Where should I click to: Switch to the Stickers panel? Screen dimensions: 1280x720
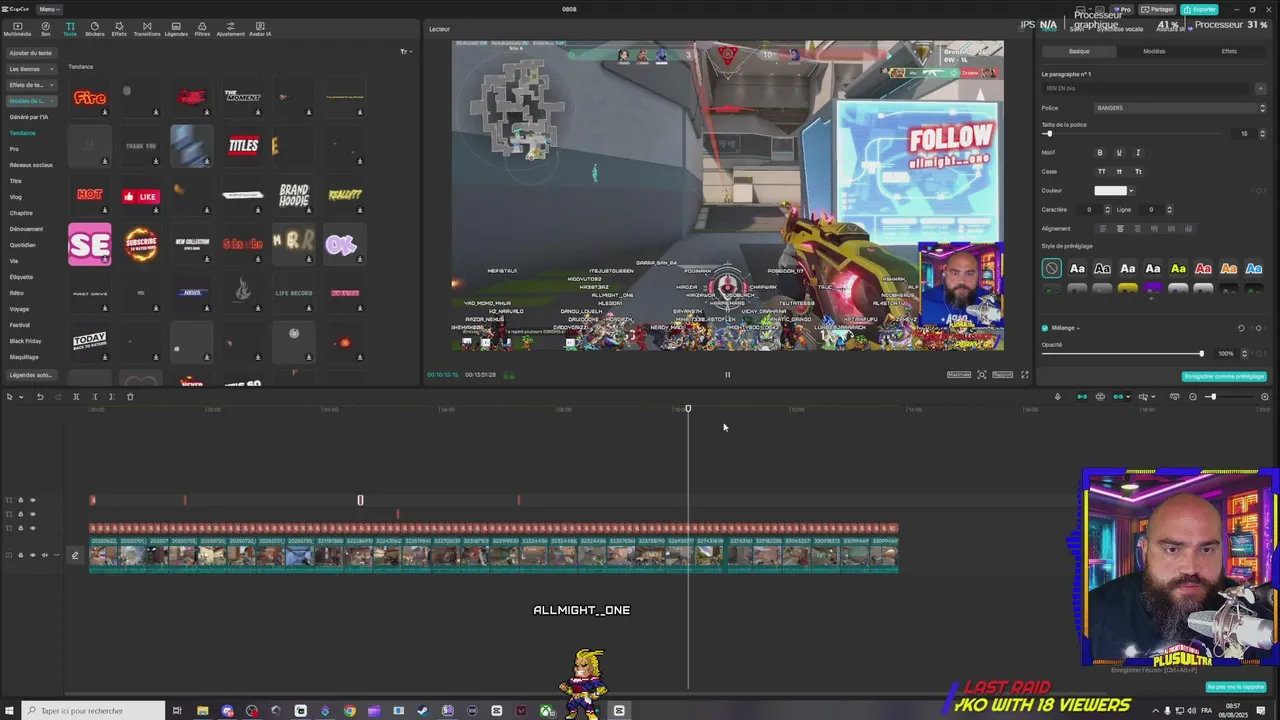pos(94,29)
